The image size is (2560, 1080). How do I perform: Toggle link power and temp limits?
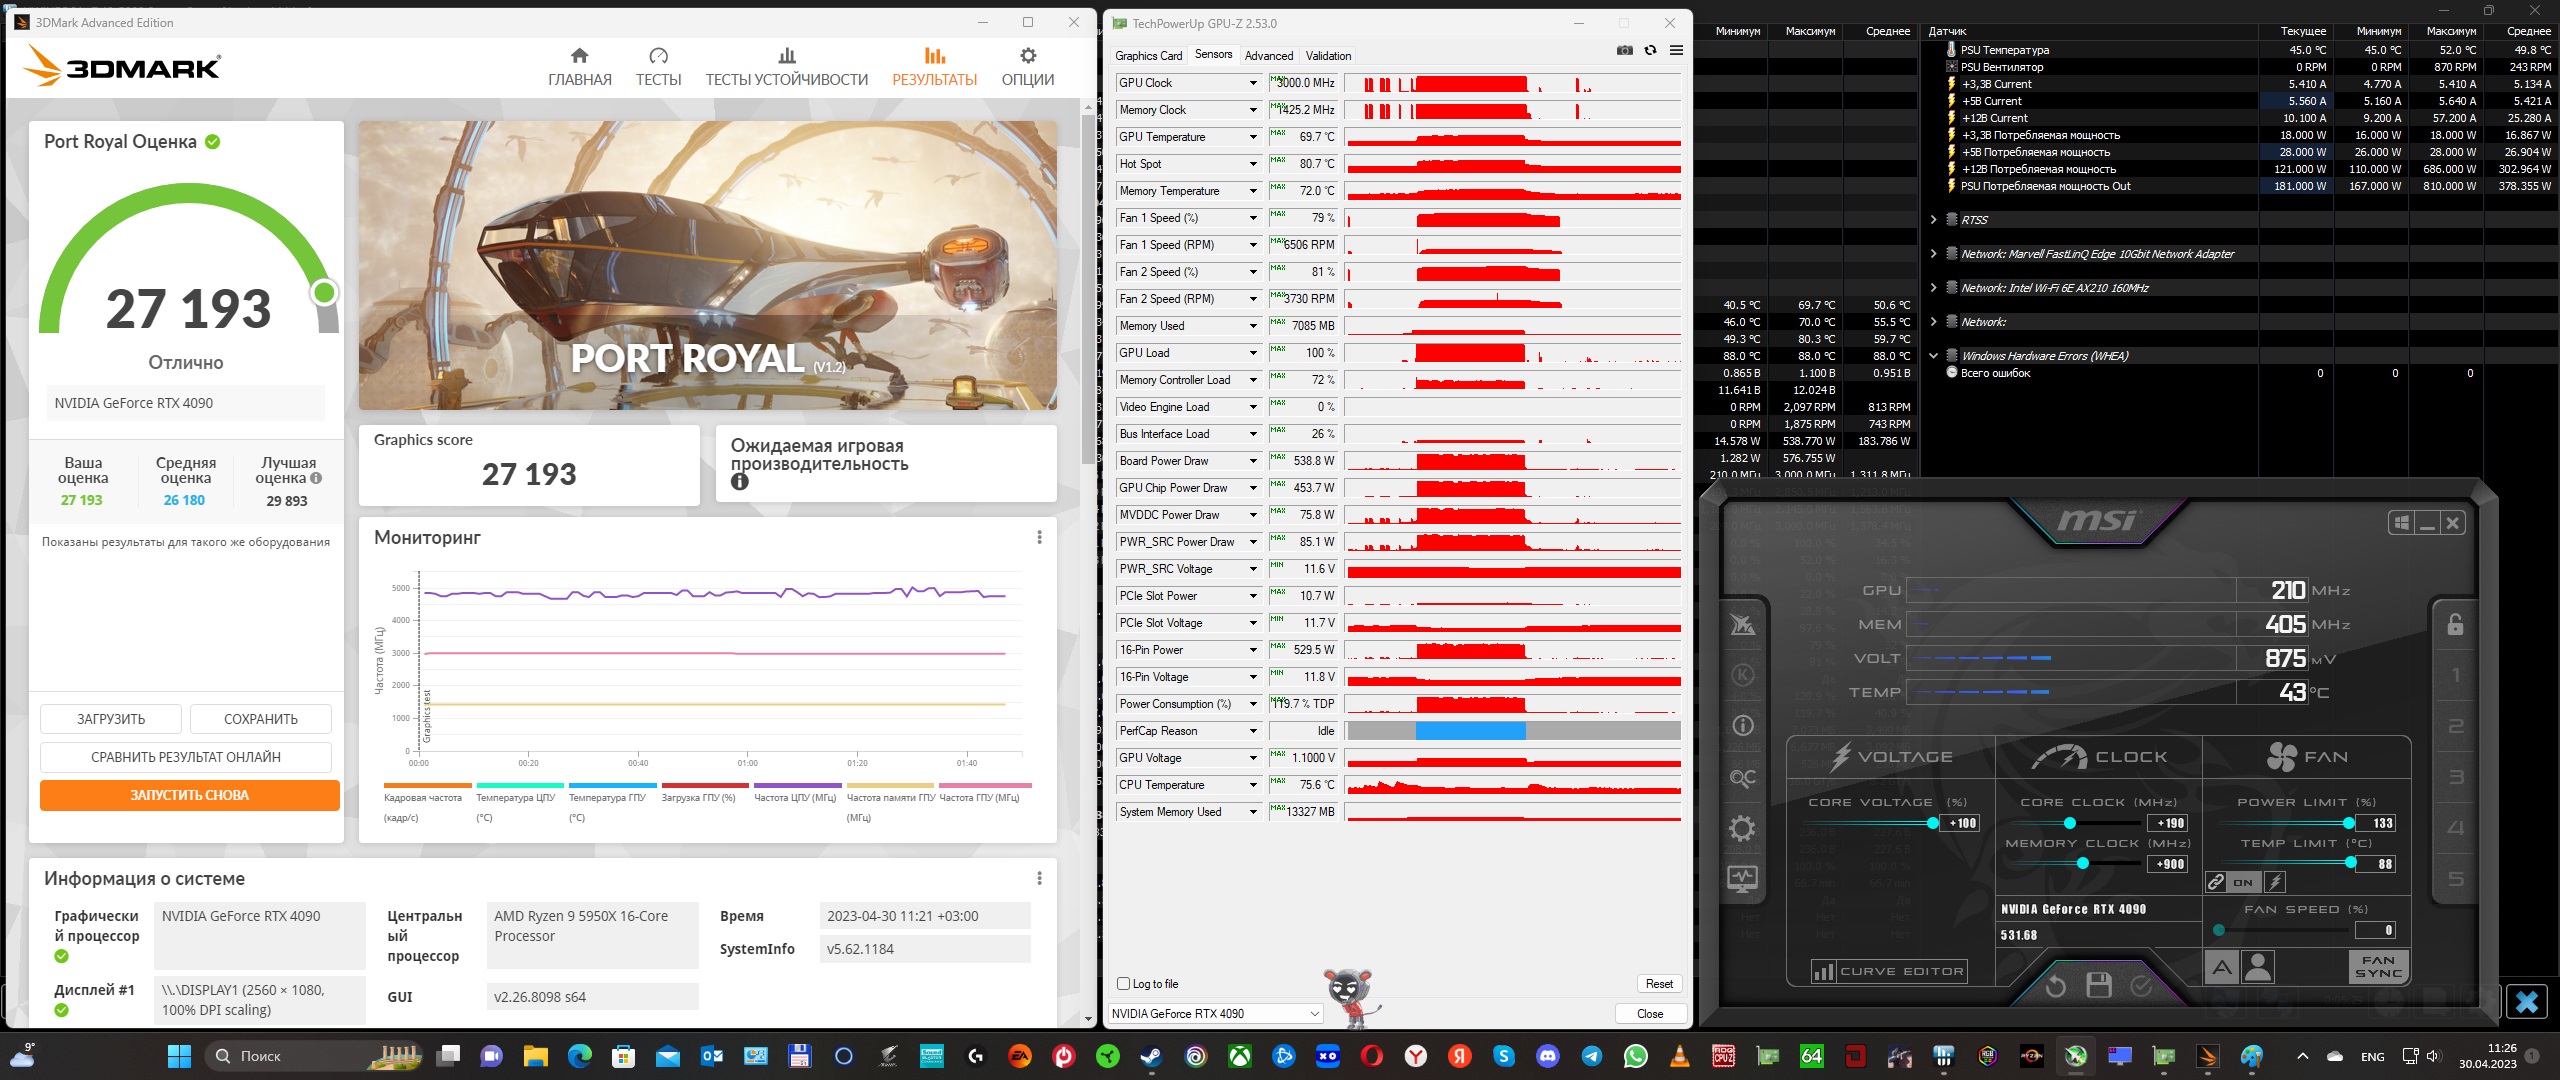tap(2217, 882)
